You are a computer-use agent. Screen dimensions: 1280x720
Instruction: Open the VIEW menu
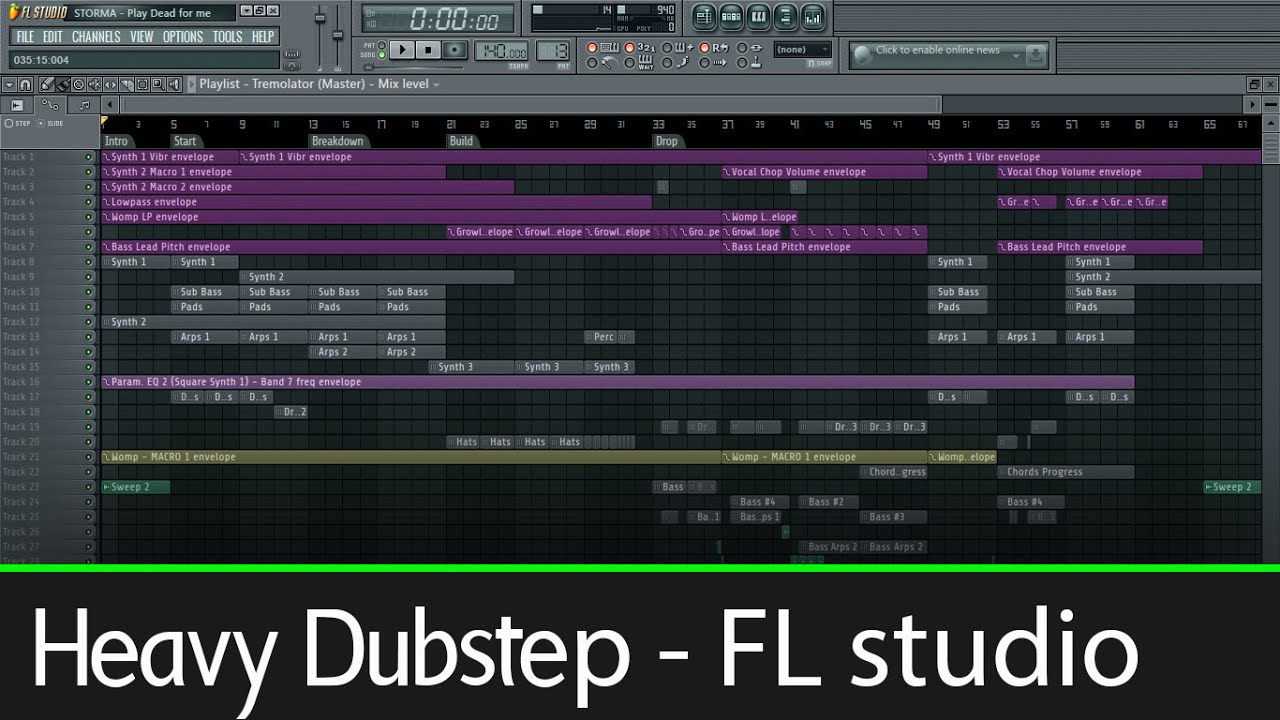coord(142,37)
